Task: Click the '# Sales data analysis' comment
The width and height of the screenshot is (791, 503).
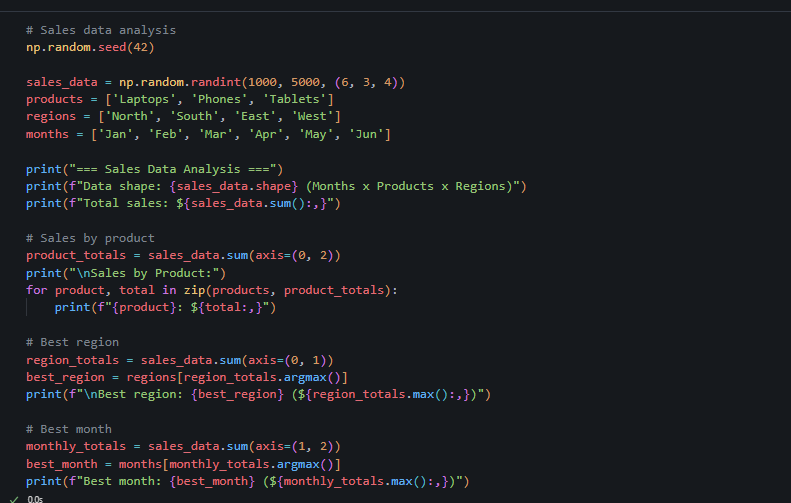Action: click(x=101, y=30)
